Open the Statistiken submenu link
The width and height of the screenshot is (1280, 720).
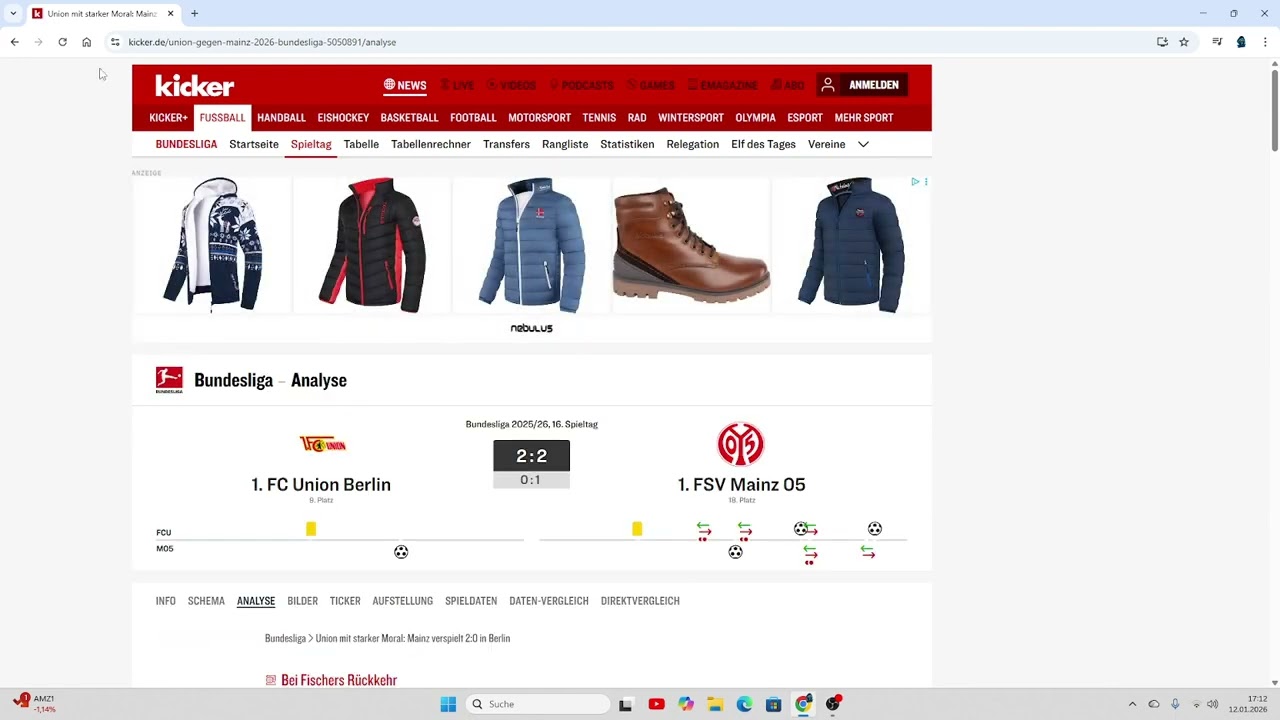(x=627, y=144)
